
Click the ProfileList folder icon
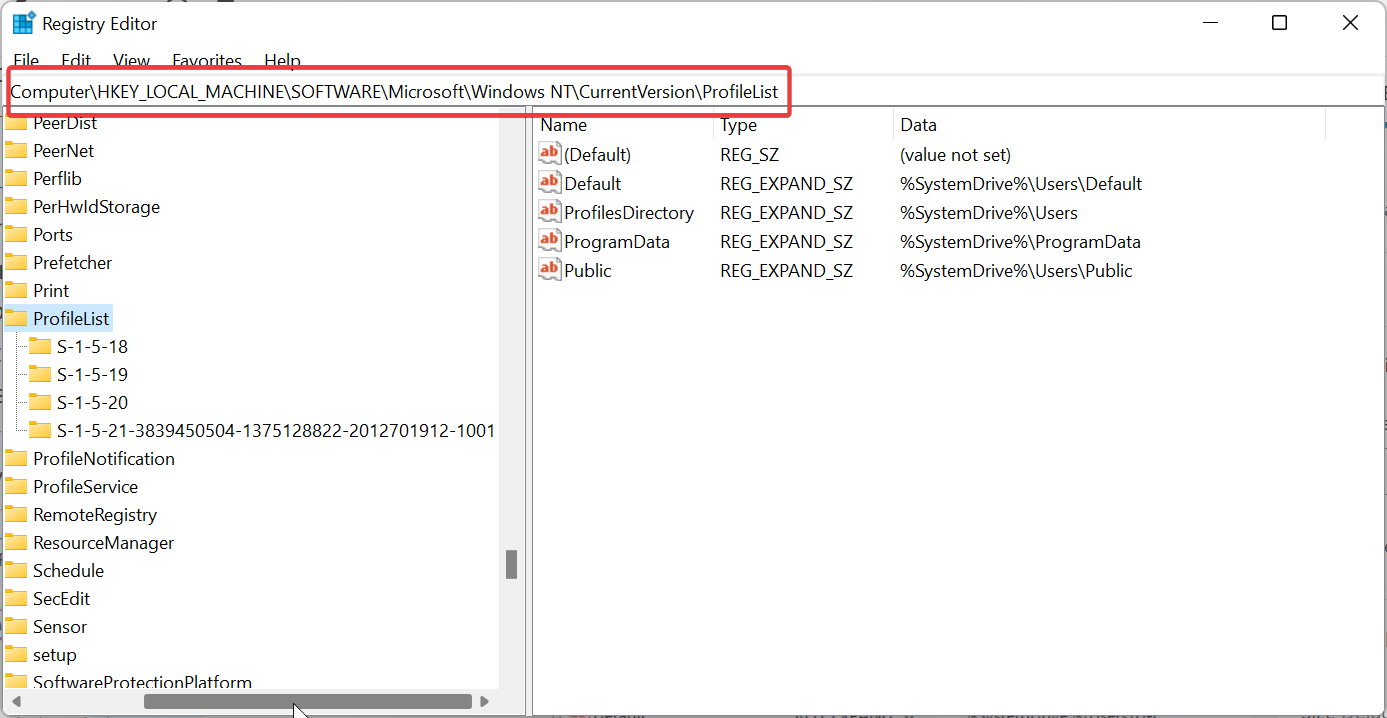tap(16, 319)
